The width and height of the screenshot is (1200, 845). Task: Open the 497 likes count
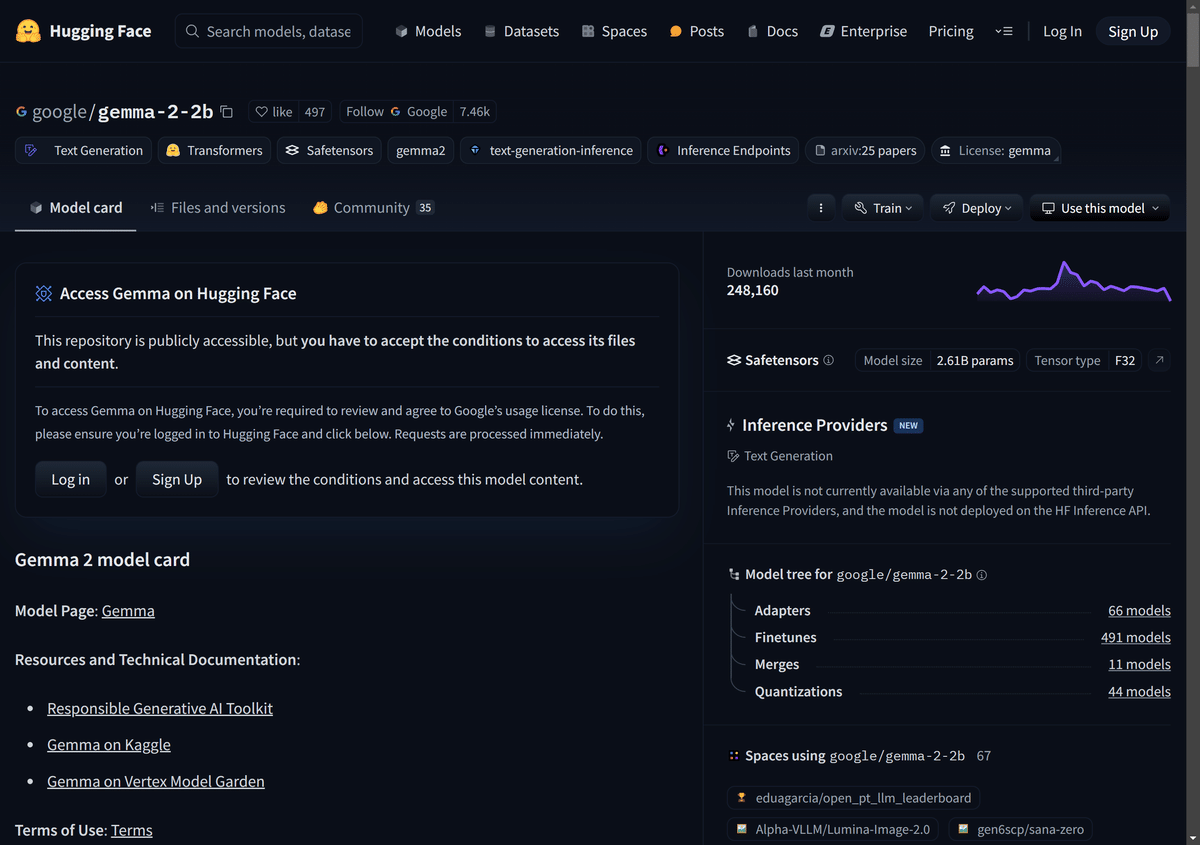click(x=315, y=112)
